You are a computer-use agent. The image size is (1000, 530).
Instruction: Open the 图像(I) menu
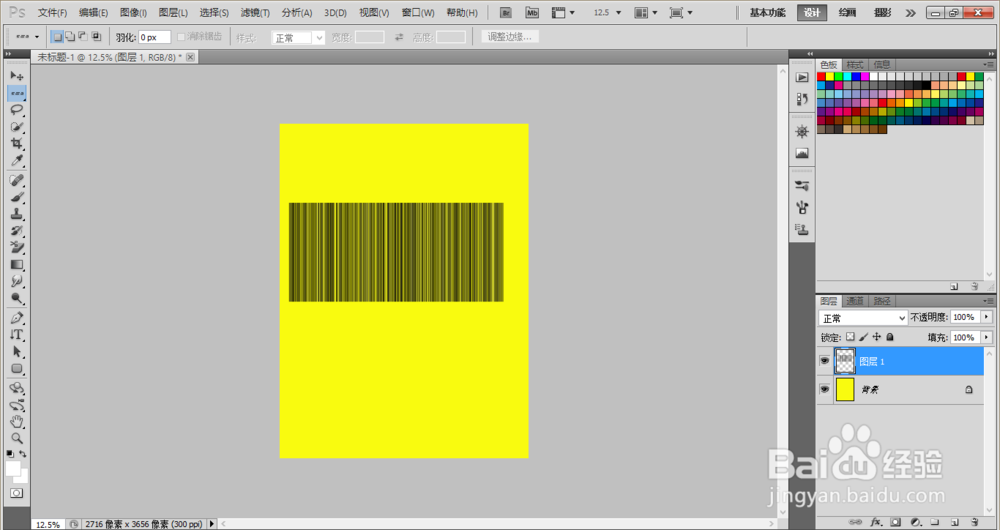coord(133,13)
